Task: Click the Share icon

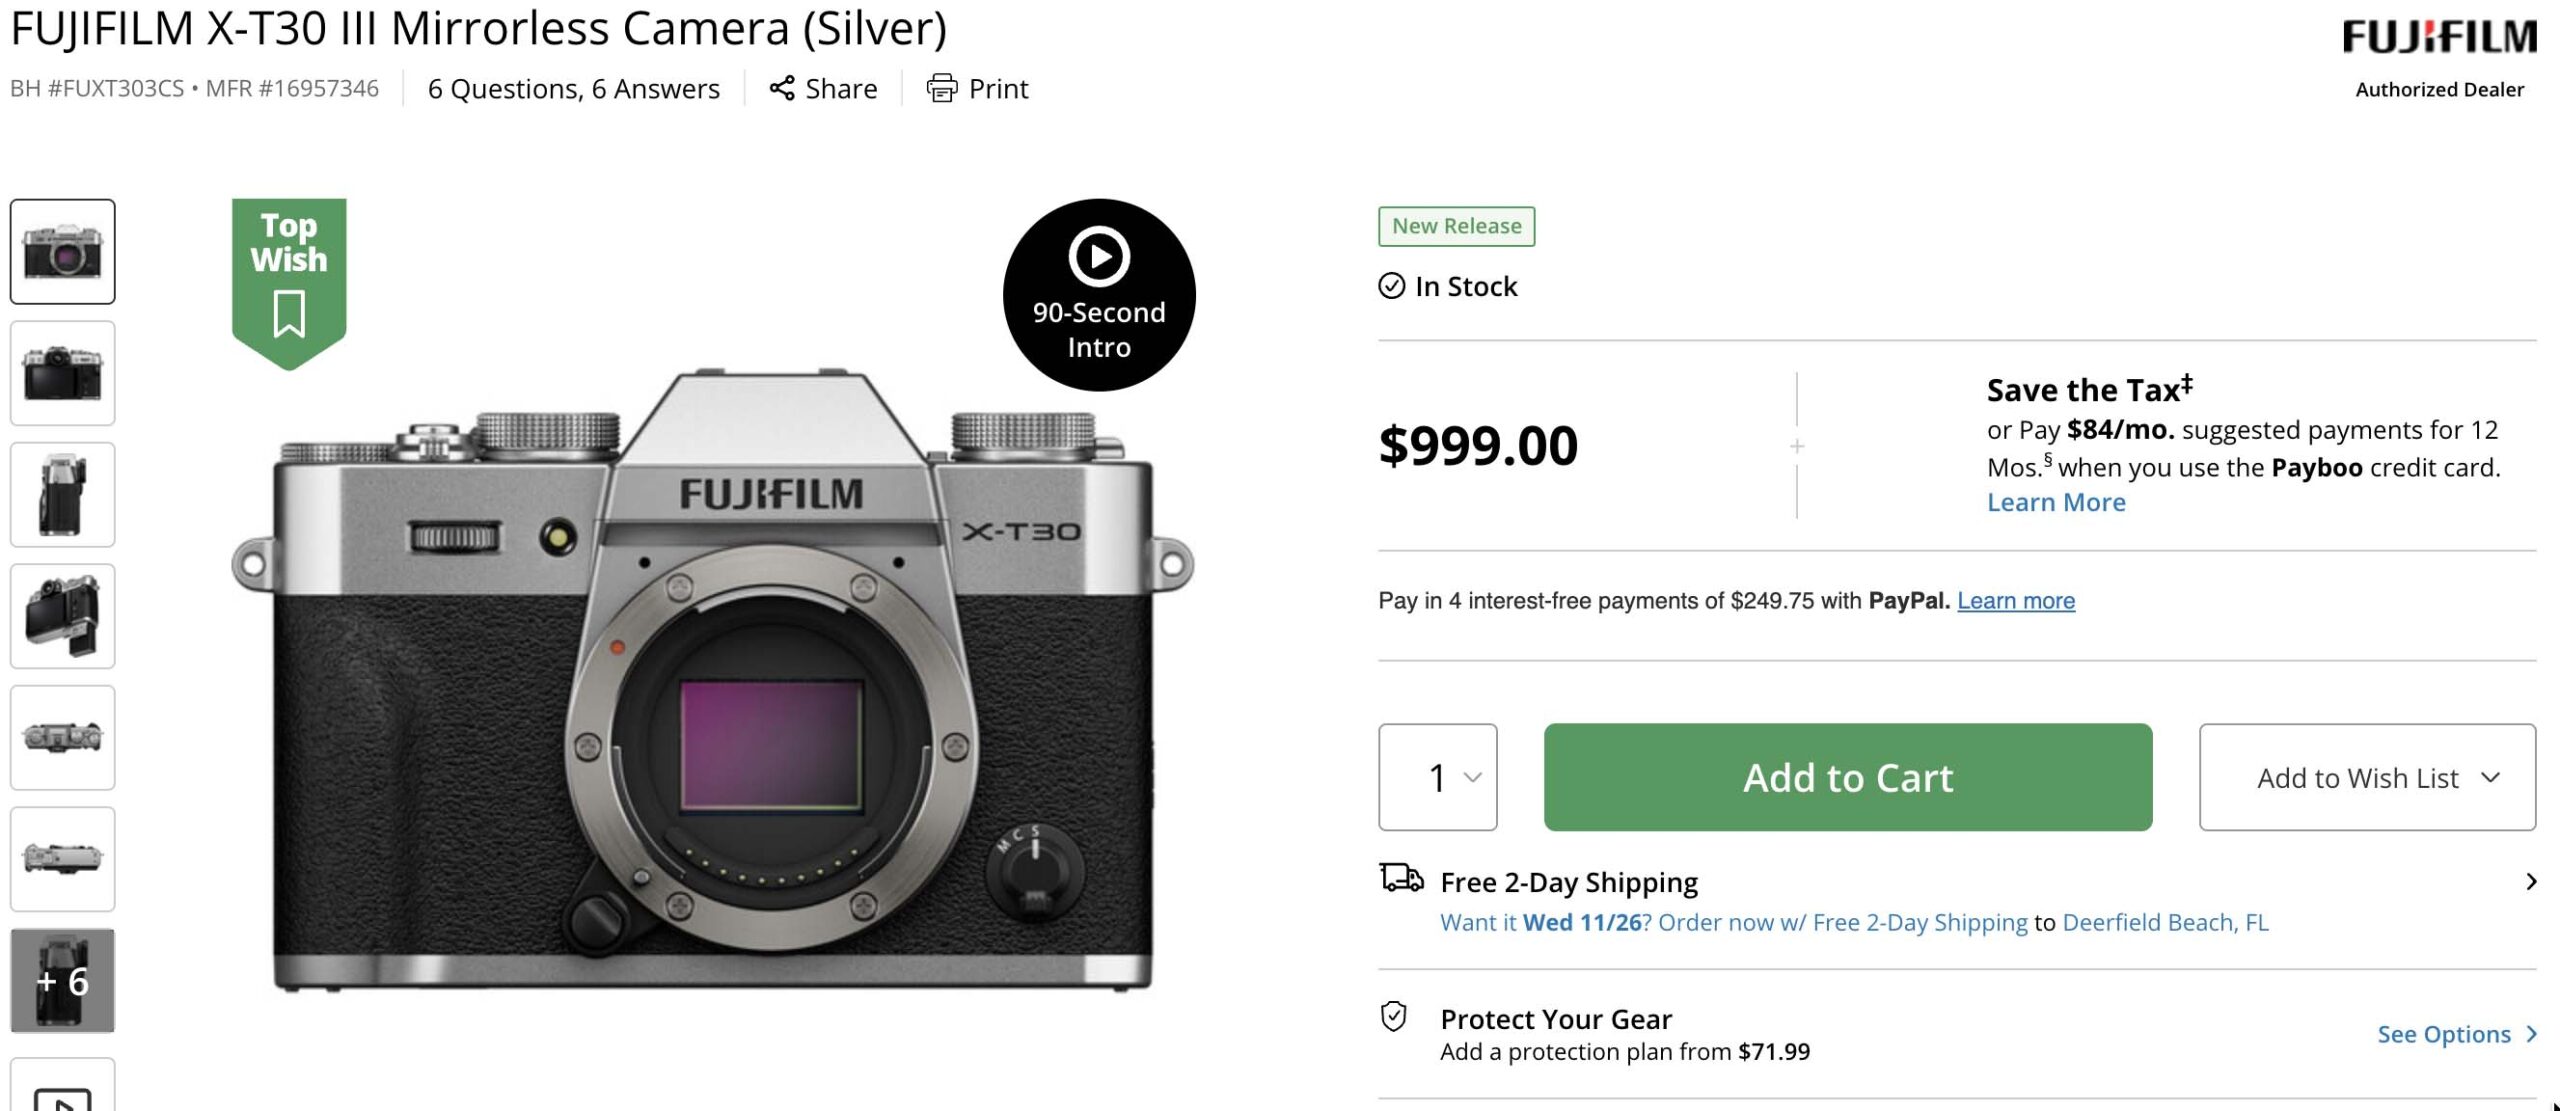Action: 782,88
